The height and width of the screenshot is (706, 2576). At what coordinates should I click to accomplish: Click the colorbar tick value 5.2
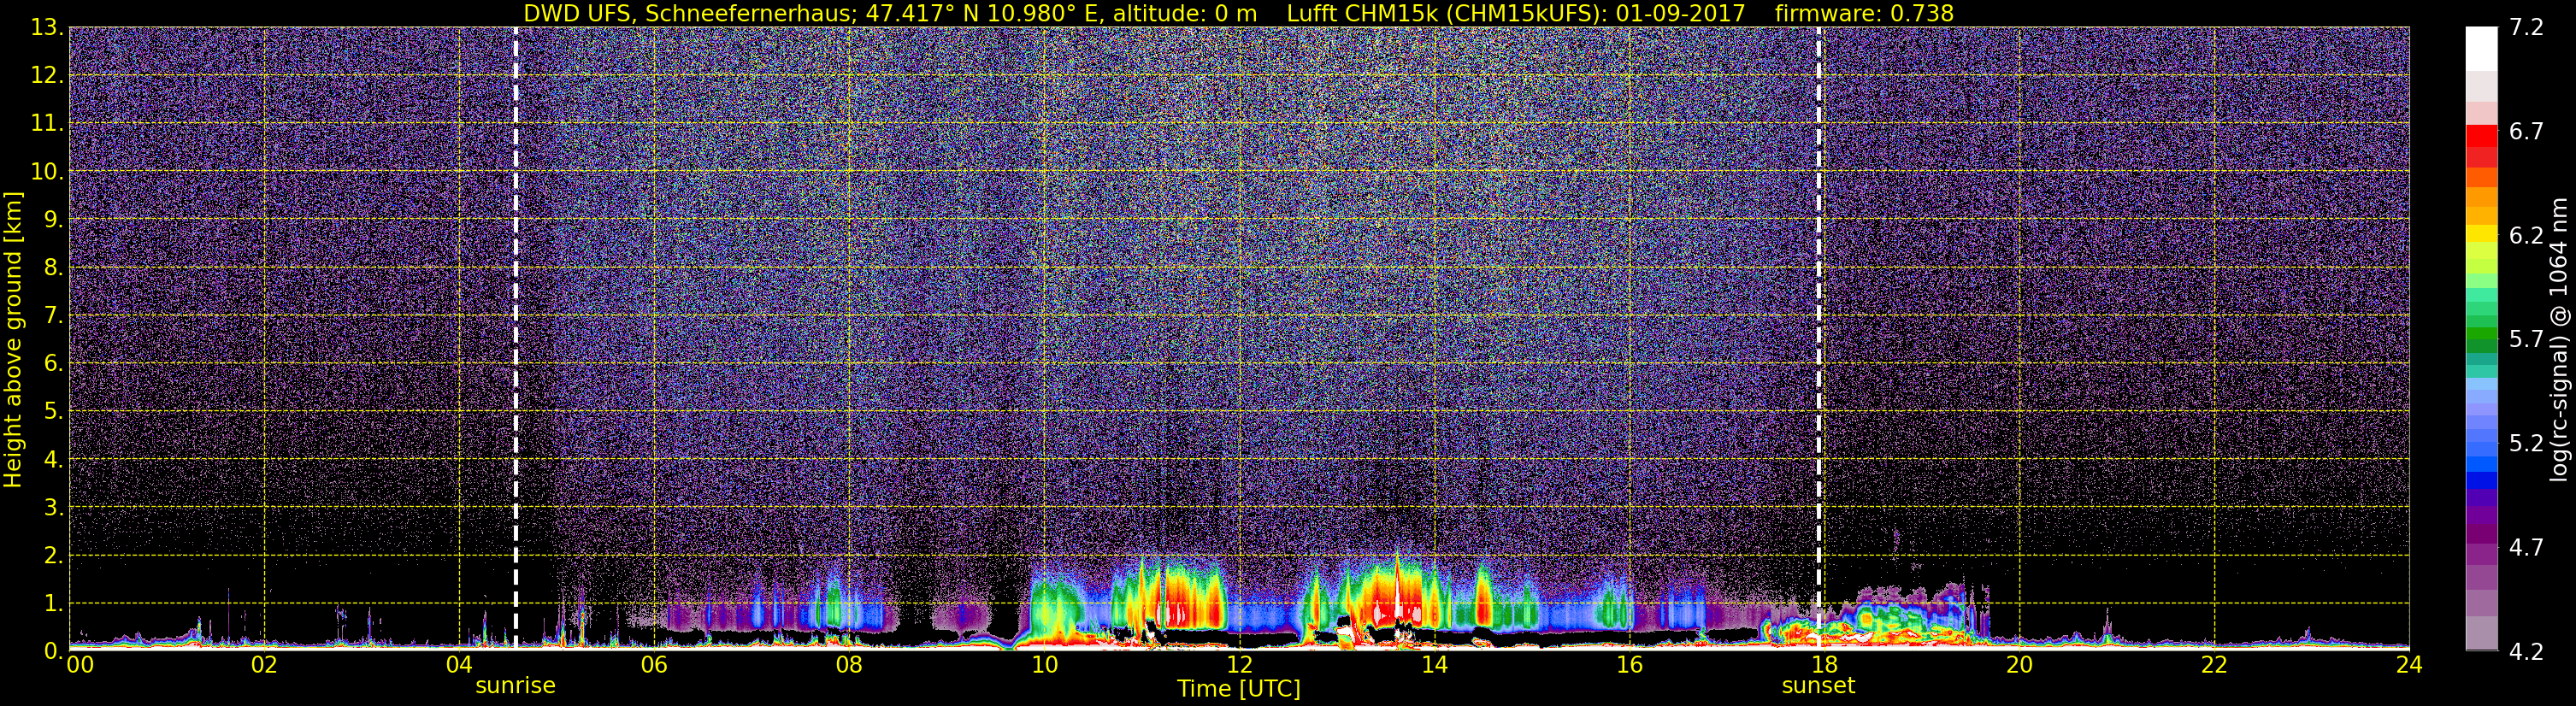(x=2526, y=444)
